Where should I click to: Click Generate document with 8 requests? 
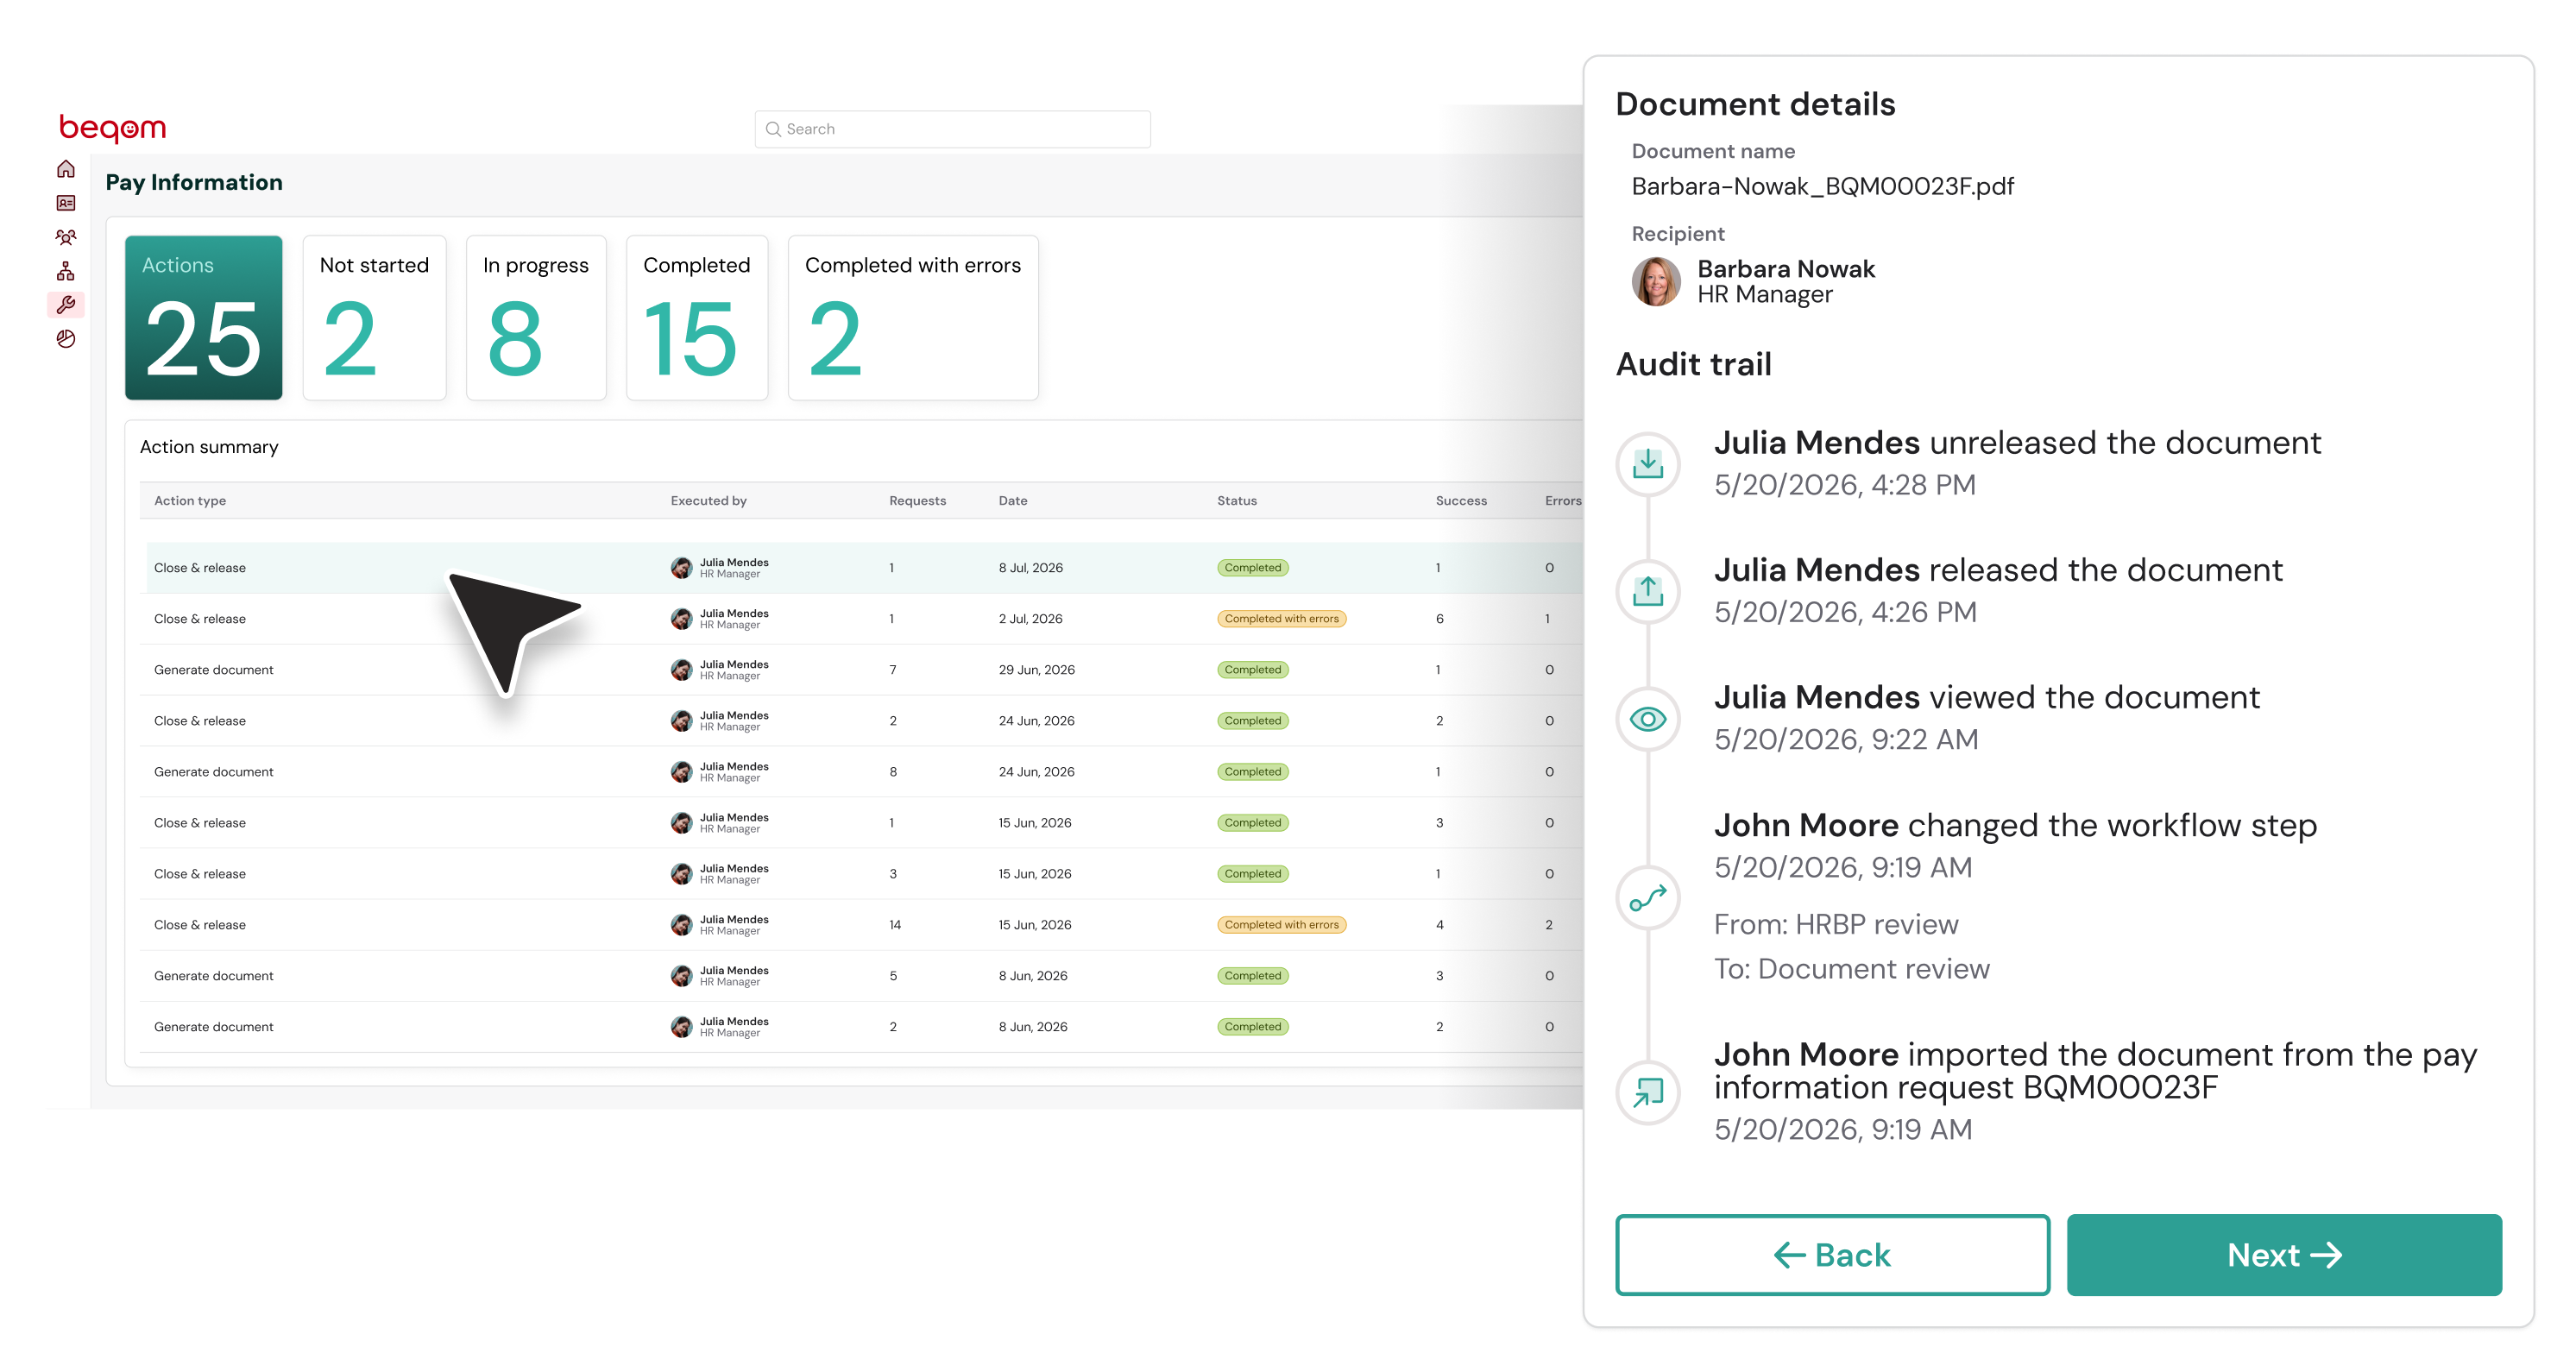(213, 772)
